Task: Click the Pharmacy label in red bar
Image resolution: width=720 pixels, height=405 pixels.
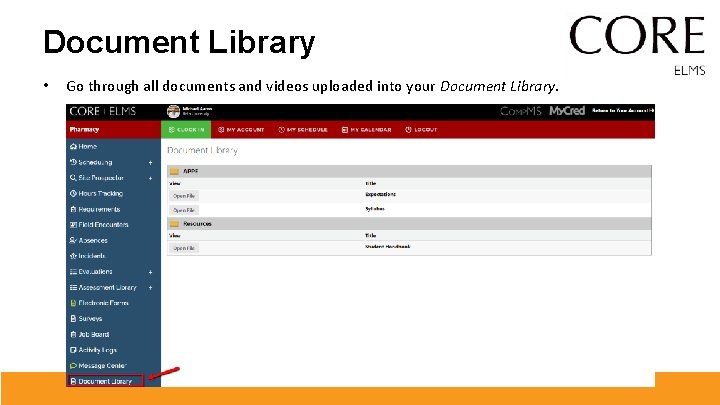Action: tap(84, 129)
